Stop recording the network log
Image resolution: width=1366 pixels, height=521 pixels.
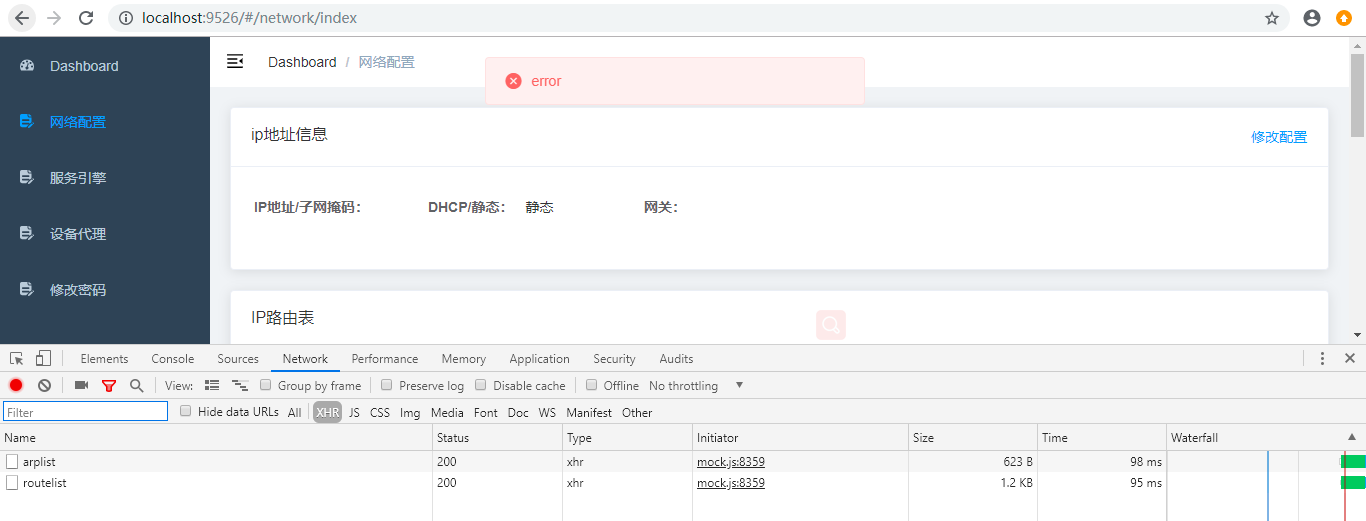[x=16, y=385]
